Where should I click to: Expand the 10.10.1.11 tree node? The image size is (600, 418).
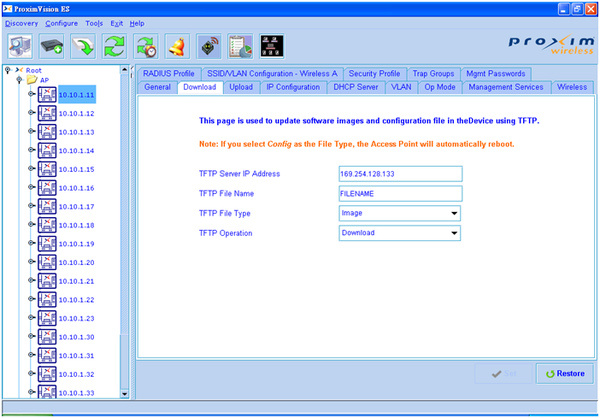pyautogui.click(x=31, y=94)
